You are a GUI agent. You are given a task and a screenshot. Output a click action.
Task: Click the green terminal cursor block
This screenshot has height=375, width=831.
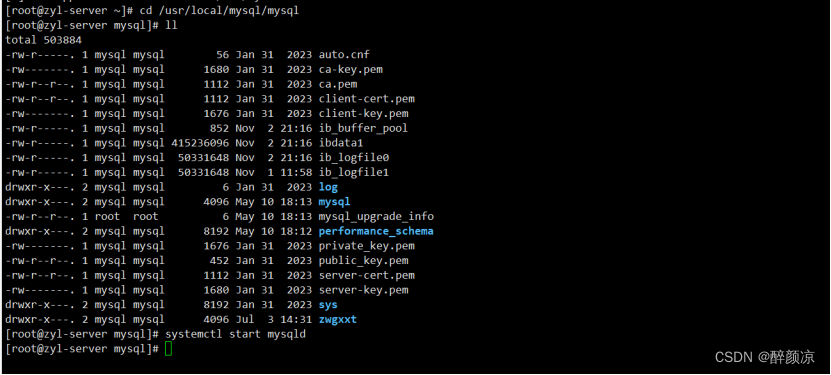tap(169, 349)
